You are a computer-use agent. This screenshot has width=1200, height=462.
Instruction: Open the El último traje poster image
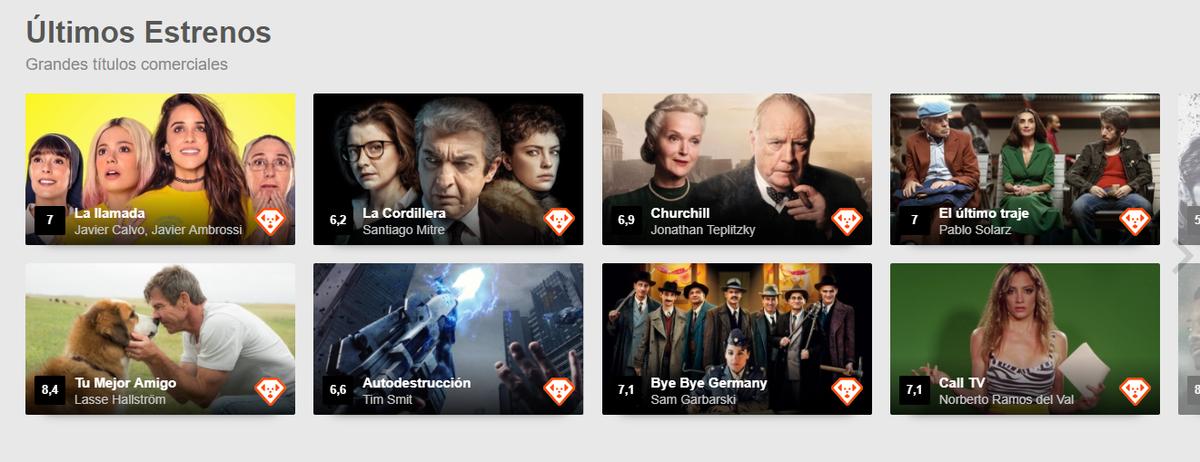[1025, 169]
